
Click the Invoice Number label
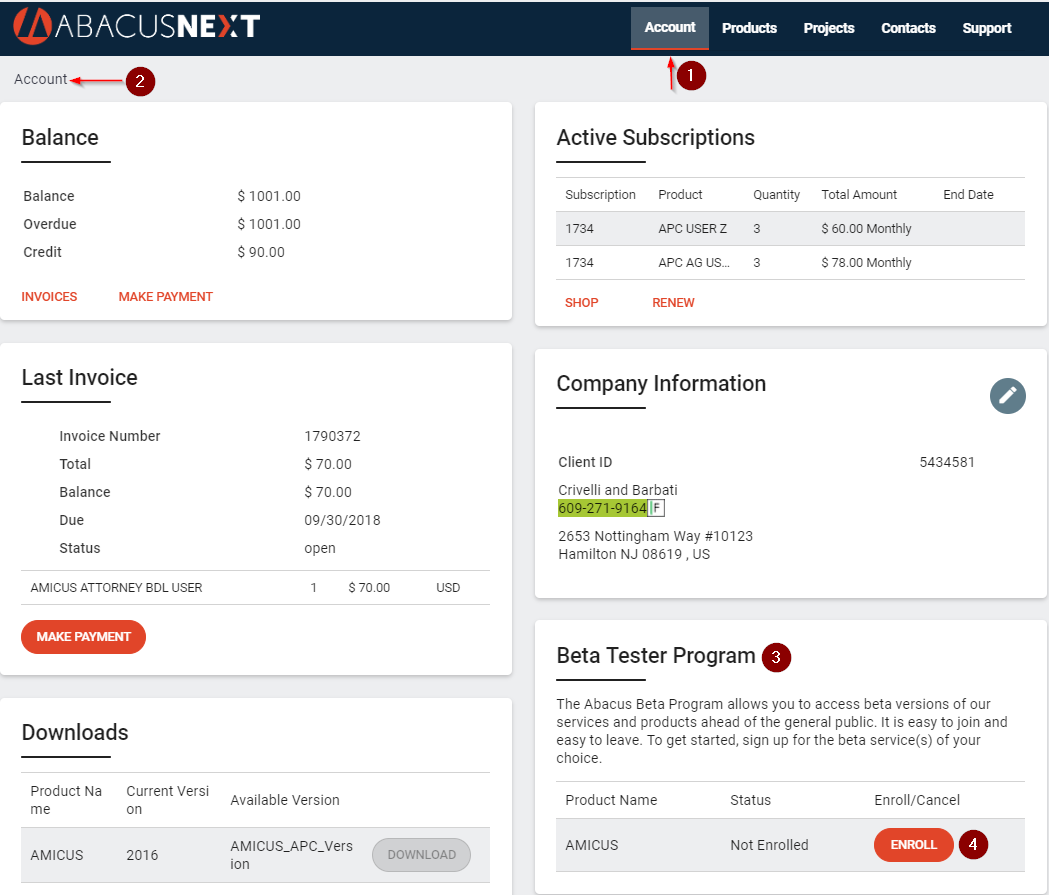coord(110,436)
